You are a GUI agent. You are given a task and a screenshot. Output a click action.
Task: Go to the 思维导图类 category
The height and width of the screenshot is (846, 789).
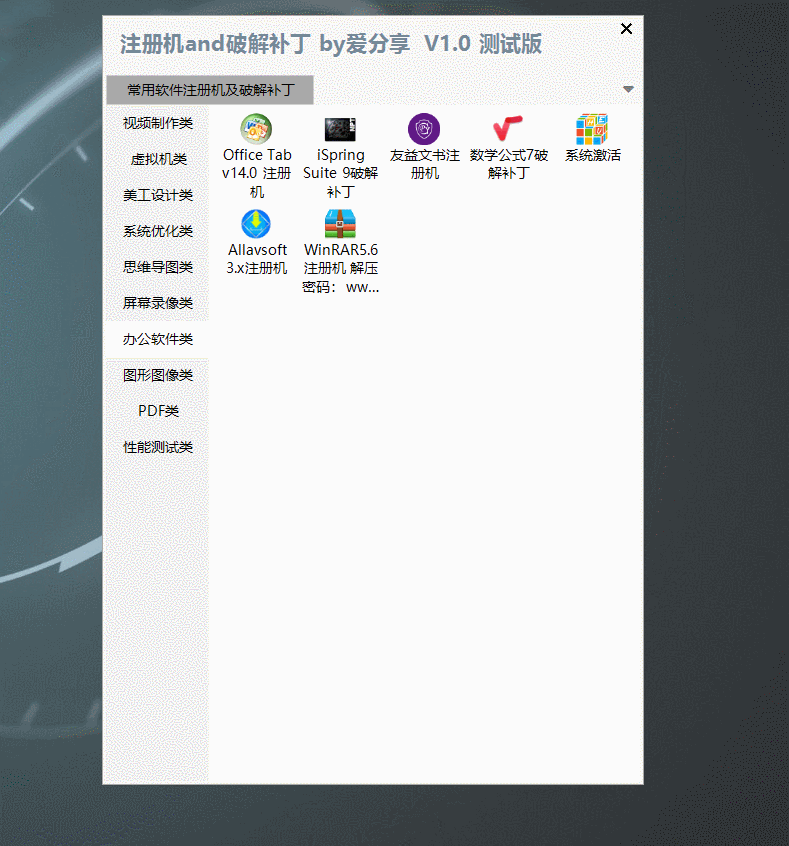click(158, 267)
